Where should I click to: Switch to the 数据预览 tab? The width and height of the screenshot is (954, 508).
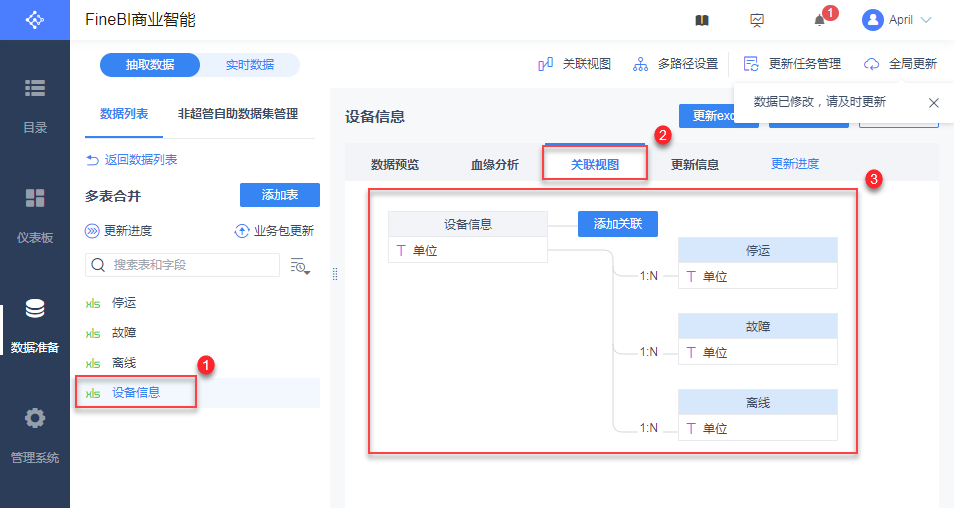click(x=395, y=165)
